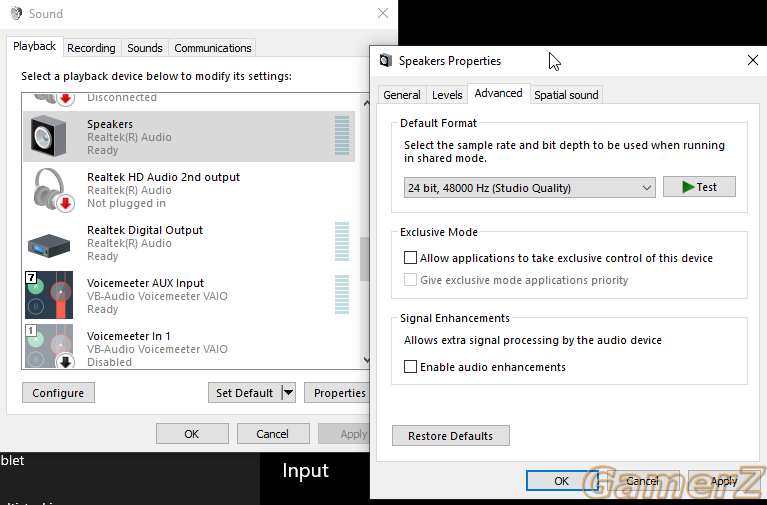Select the 'Realtek HD Audio 2nd output' text

pyautogui.click(x=163, y=177)
